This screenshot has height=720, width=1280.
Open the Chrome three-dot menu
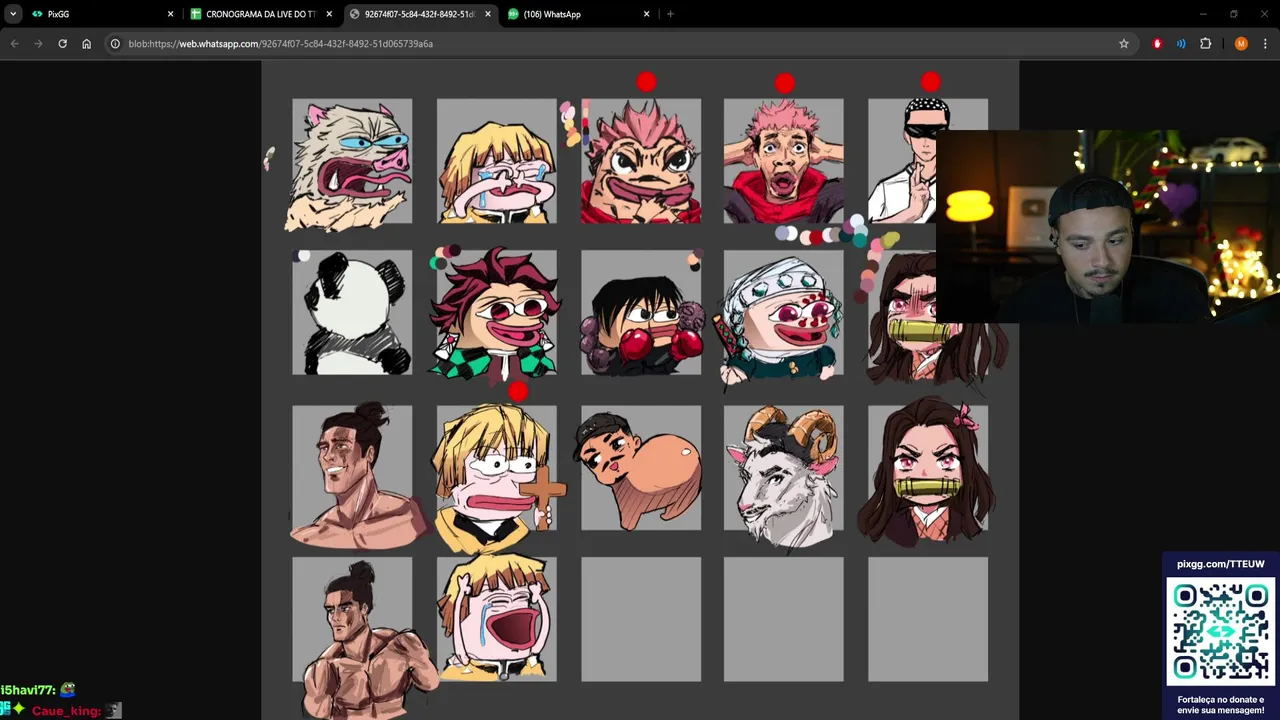pos(1265,44)
